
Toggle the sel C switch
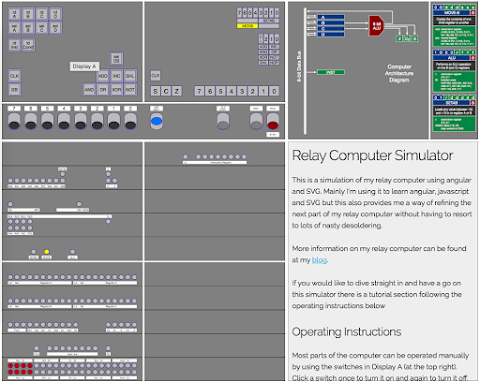42,28
